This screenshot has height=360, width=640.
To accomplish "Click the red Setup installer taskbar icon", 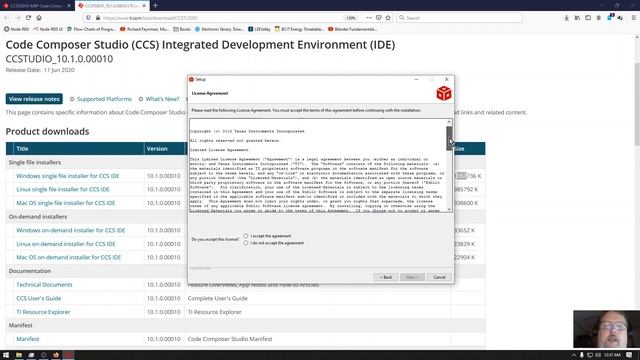I will (x=69, y=355).
